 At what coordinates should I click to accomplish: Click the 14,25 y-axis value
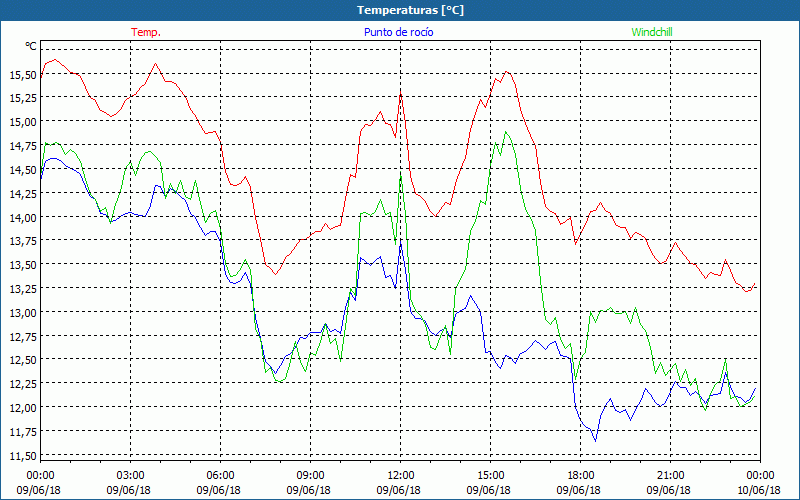(23, 193)
